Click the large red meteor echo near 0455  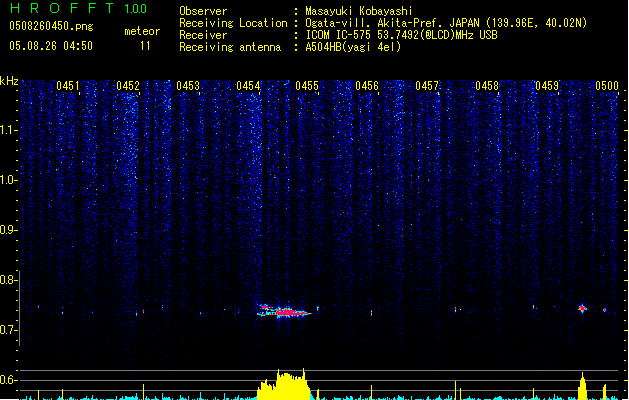[x=285, y=311]
